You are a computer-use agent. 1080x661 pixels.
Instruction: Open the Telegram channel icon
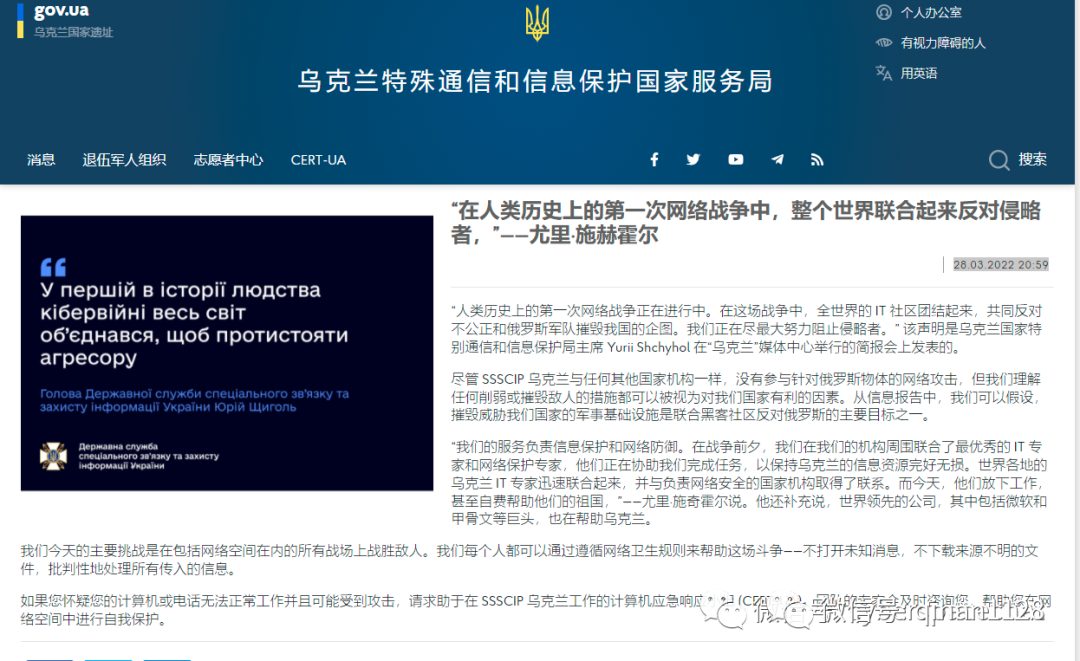(777, 160)
